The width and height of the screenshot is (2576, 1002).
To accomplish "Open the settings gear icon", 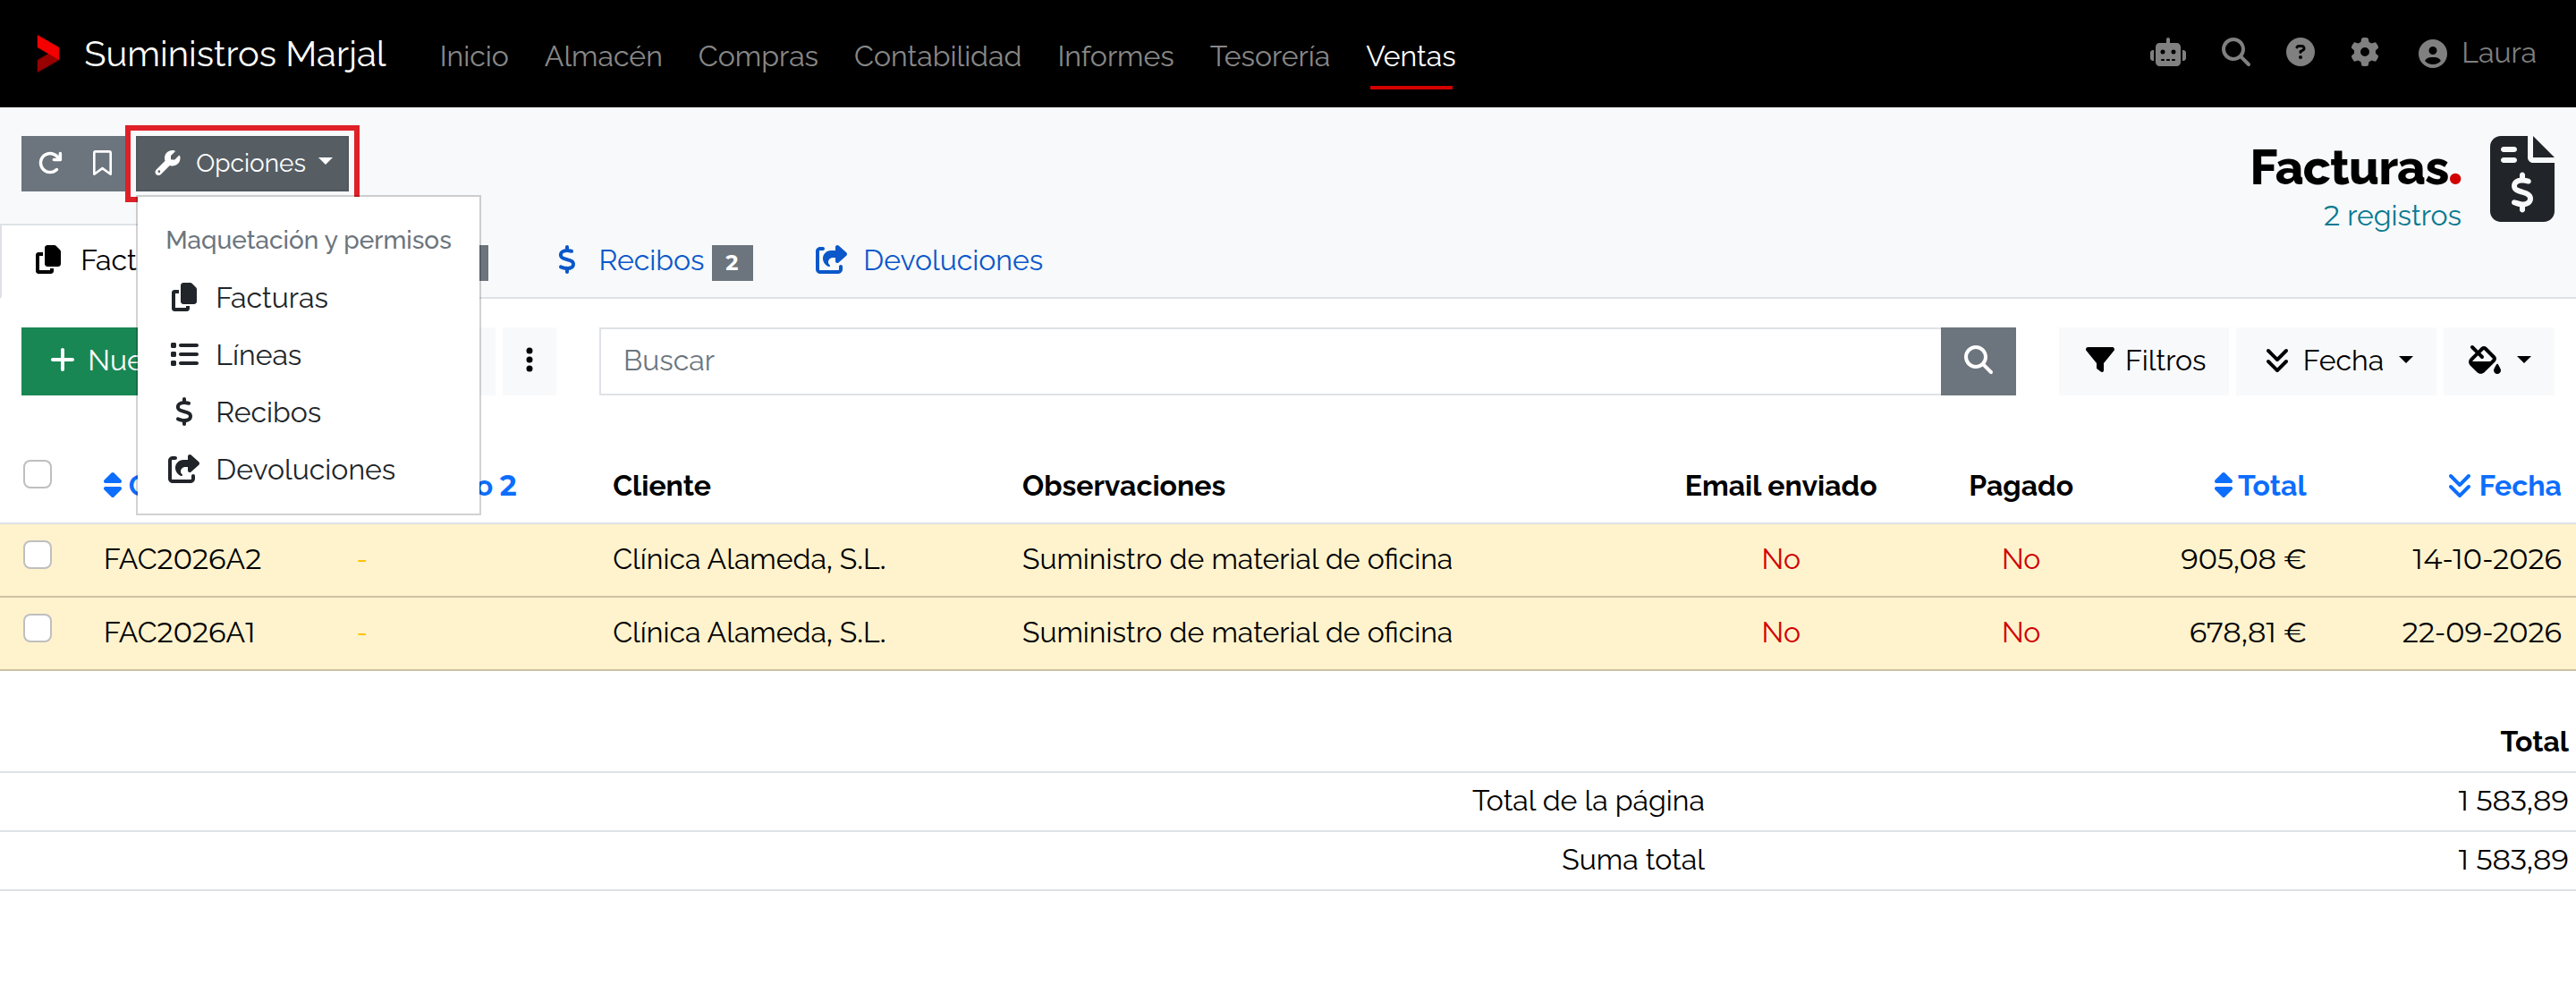I will point(2364,53).
